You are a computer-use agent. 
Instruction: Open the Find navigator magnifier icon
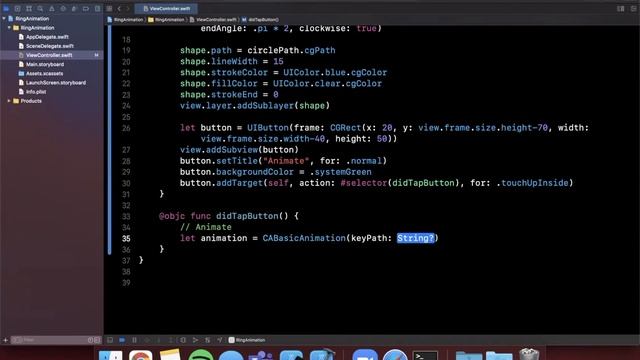tap(40, 9)
